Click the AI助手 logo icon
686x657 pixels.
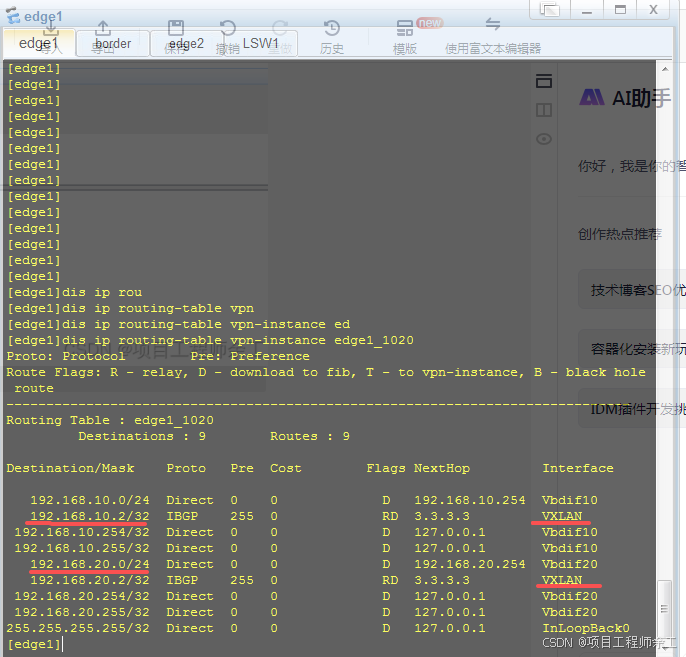[592, 97]
